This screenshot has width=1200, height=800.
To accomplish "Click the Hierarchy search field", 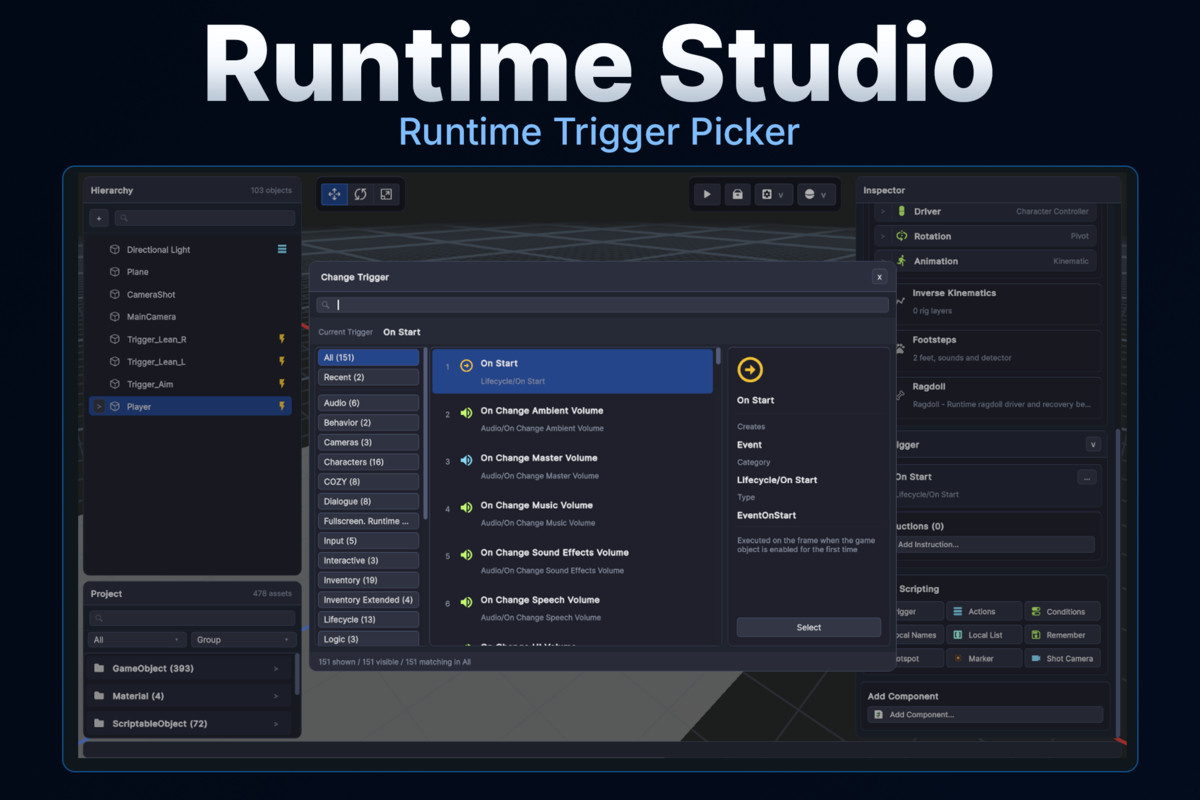I will click(x=204, y=218).
